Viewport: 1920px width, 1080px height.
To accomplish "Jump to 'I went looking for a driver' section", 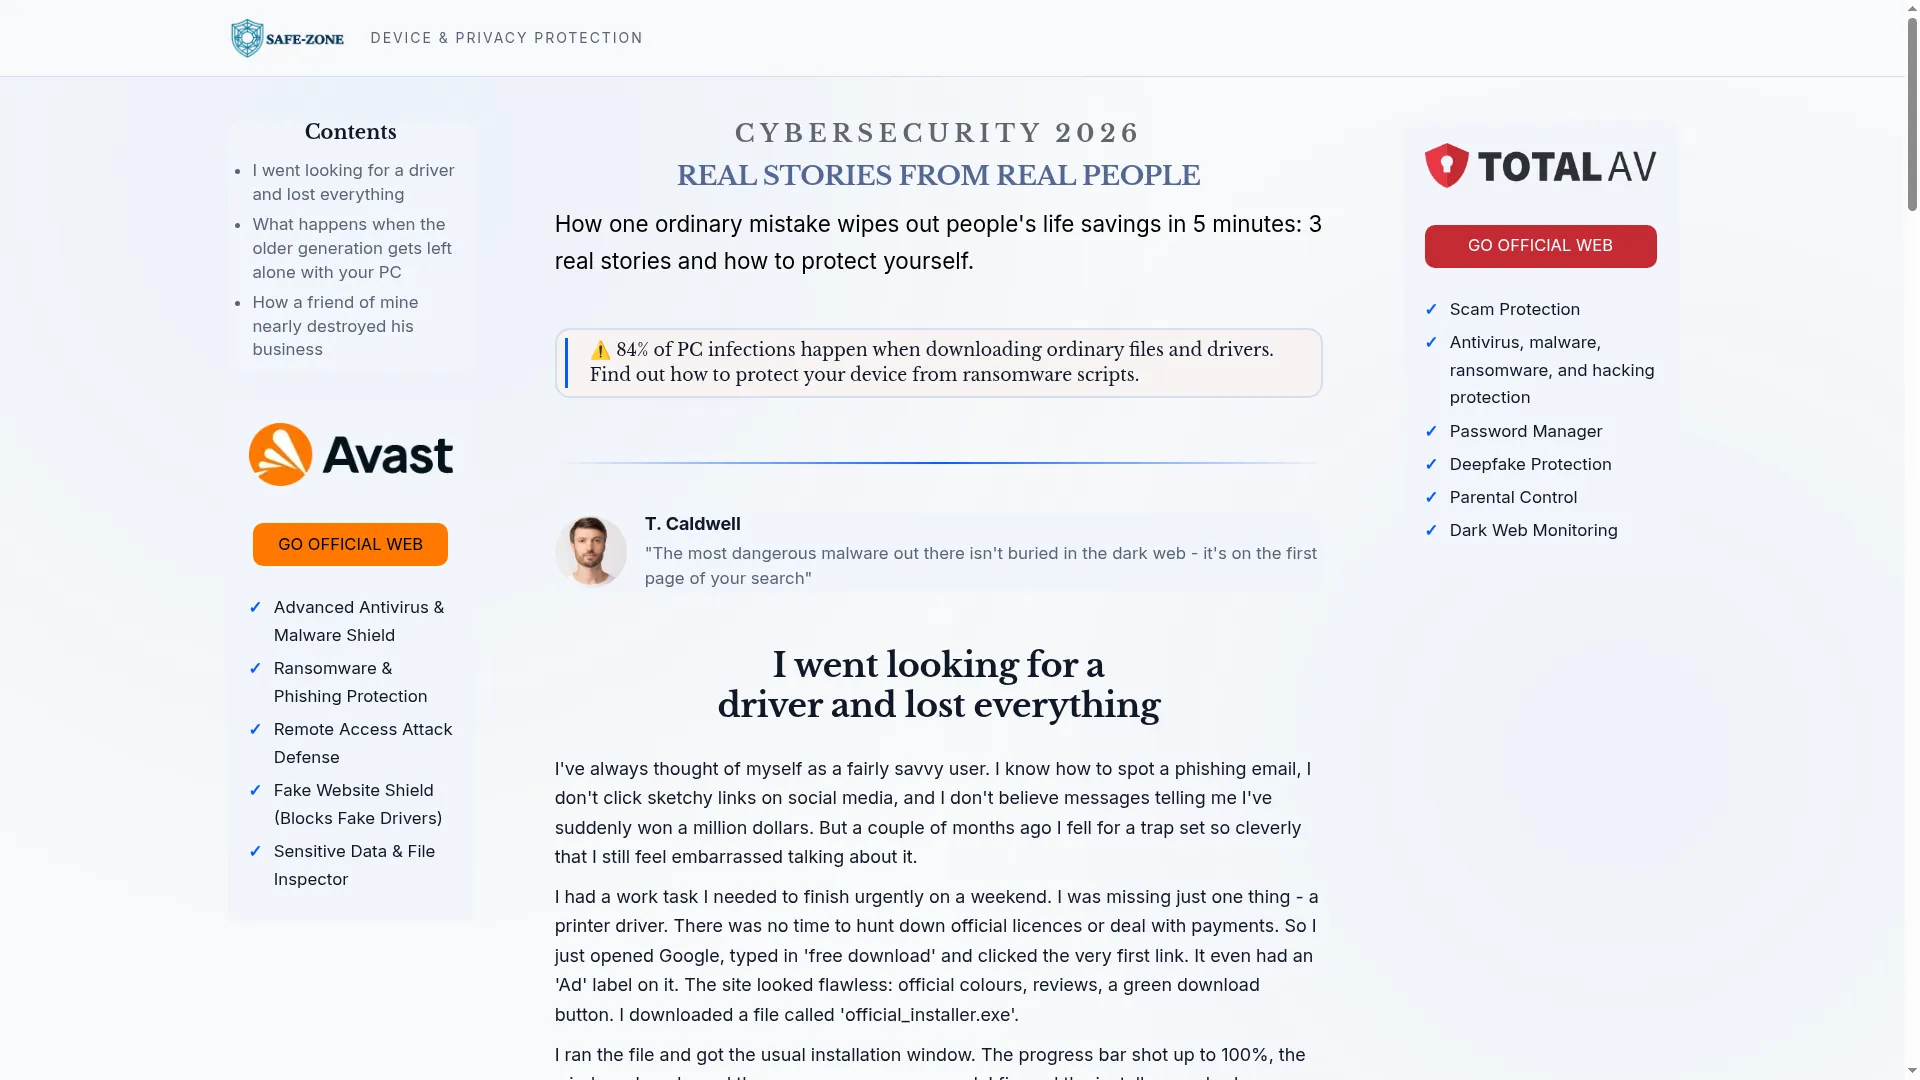I will (353, 183).
